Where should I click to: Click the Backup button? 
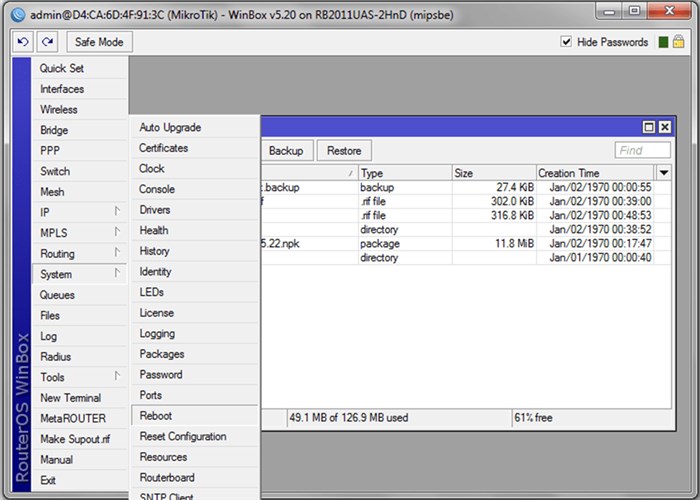pyautogui.click(x=287, y=150)
